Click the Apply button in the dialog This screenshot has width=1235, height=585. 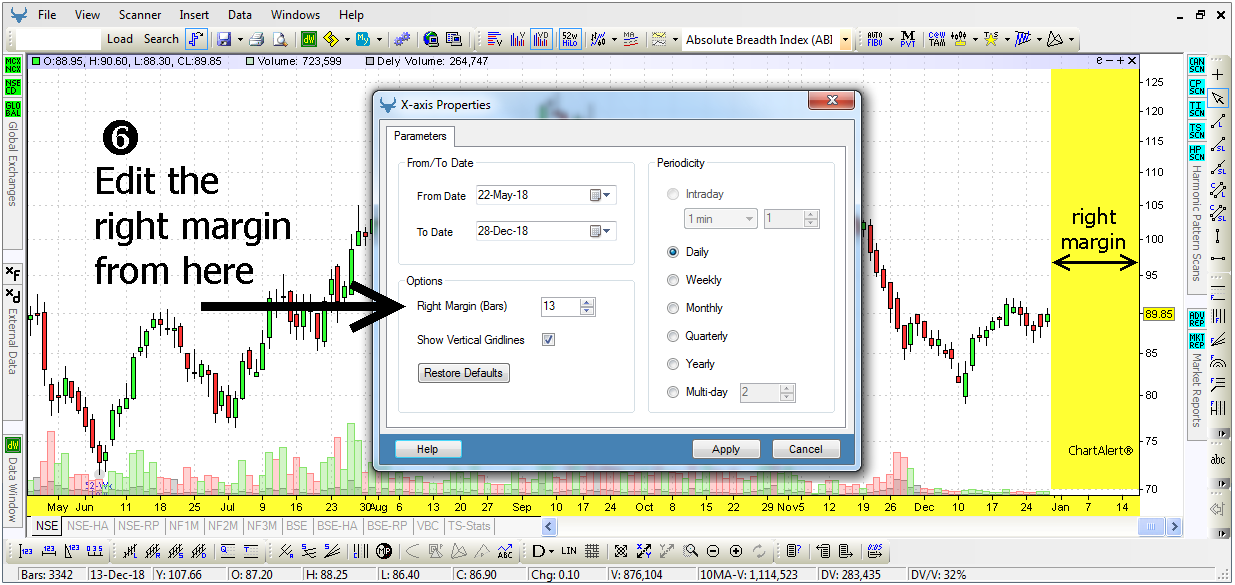726,449
